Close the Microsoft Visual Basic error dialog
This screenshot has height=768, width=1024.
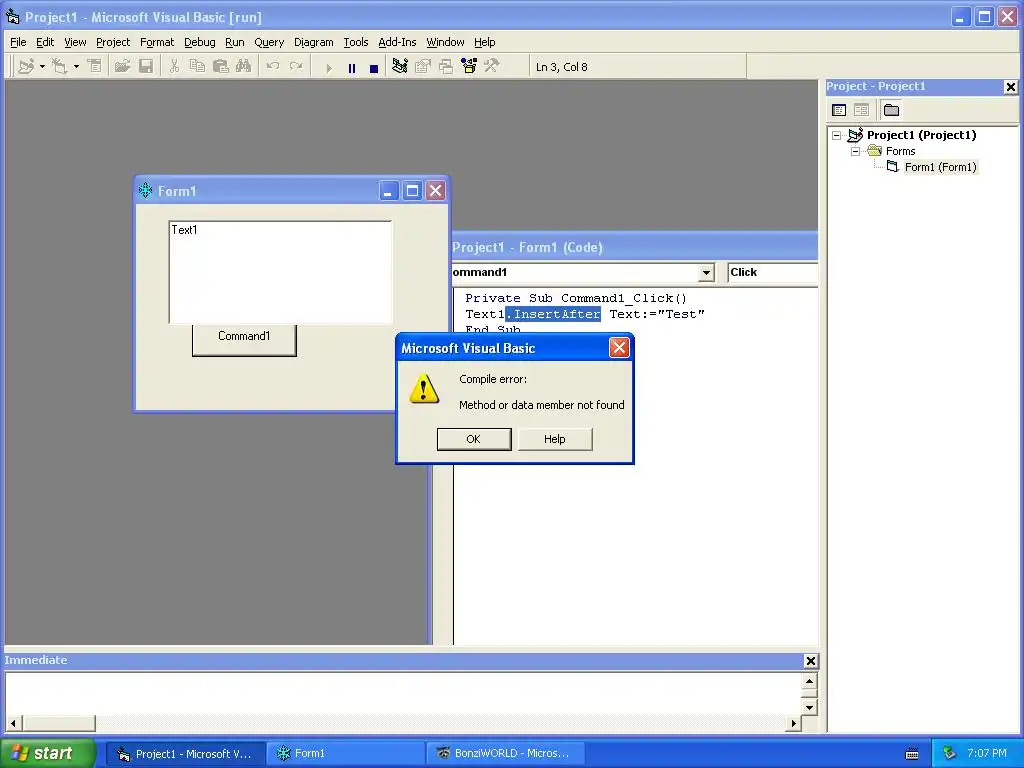(619, 347)
